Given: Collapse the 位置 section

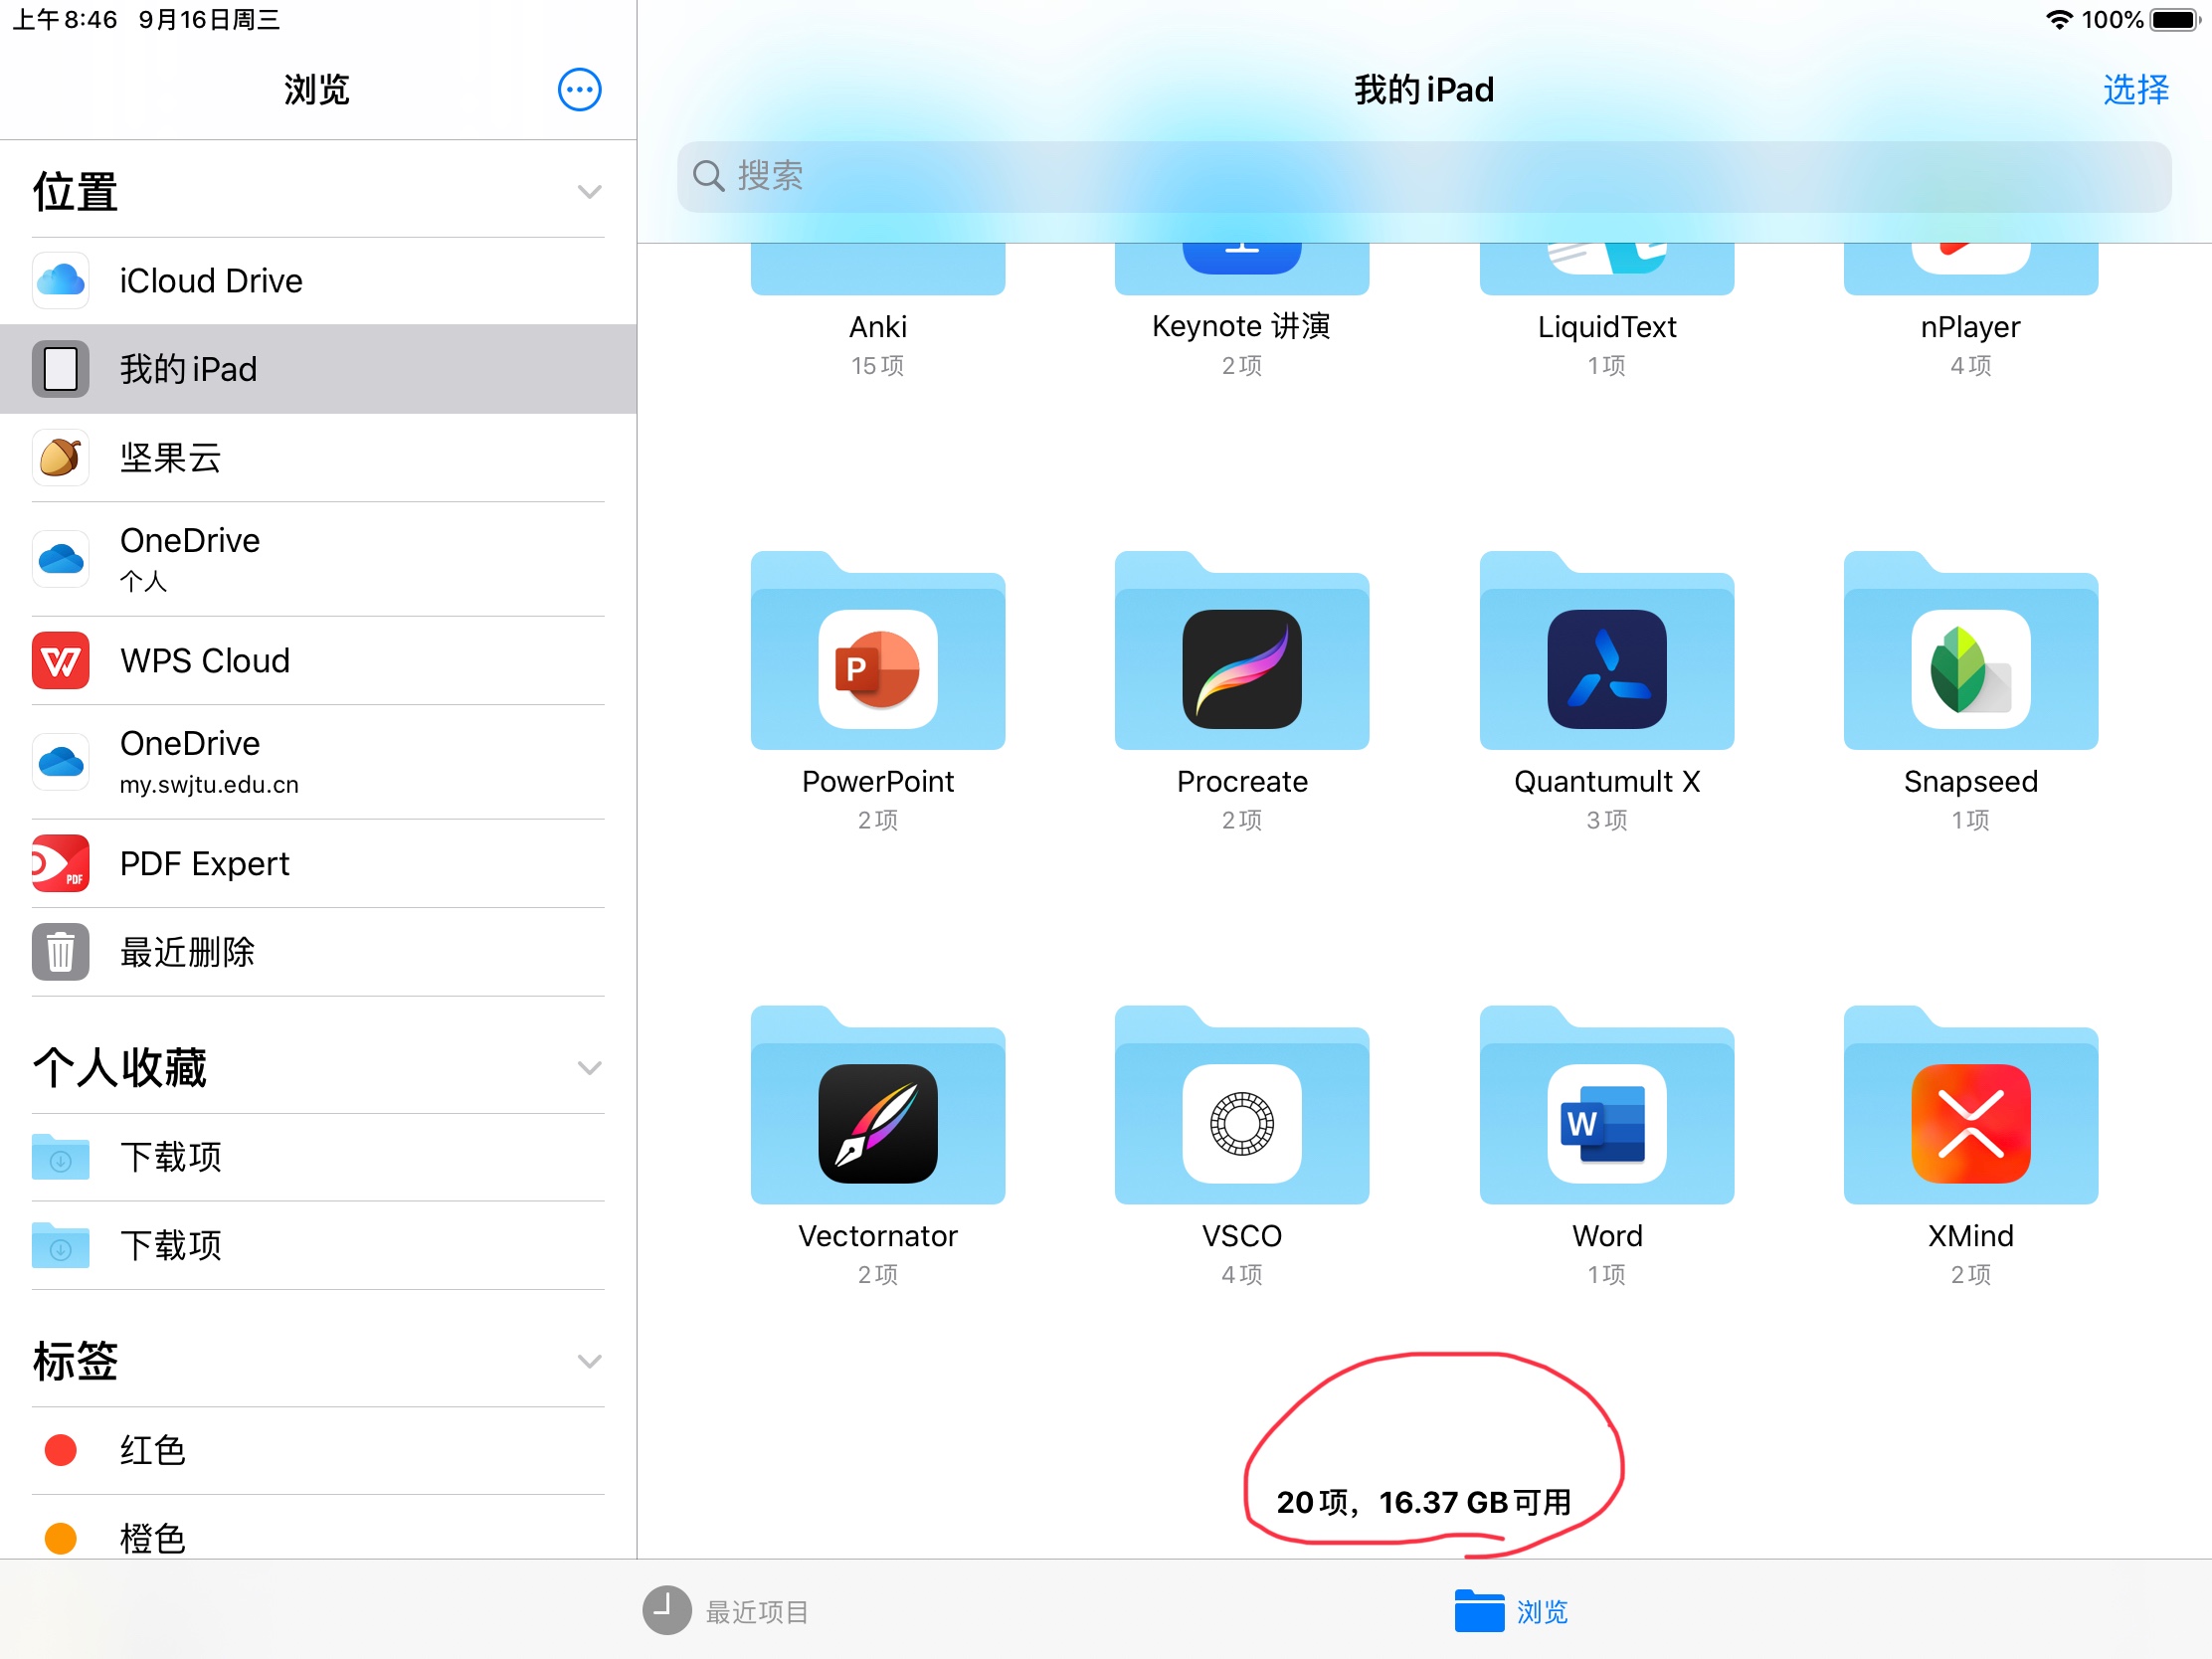Looking at the screenshot, I should [x=589, y=192].
